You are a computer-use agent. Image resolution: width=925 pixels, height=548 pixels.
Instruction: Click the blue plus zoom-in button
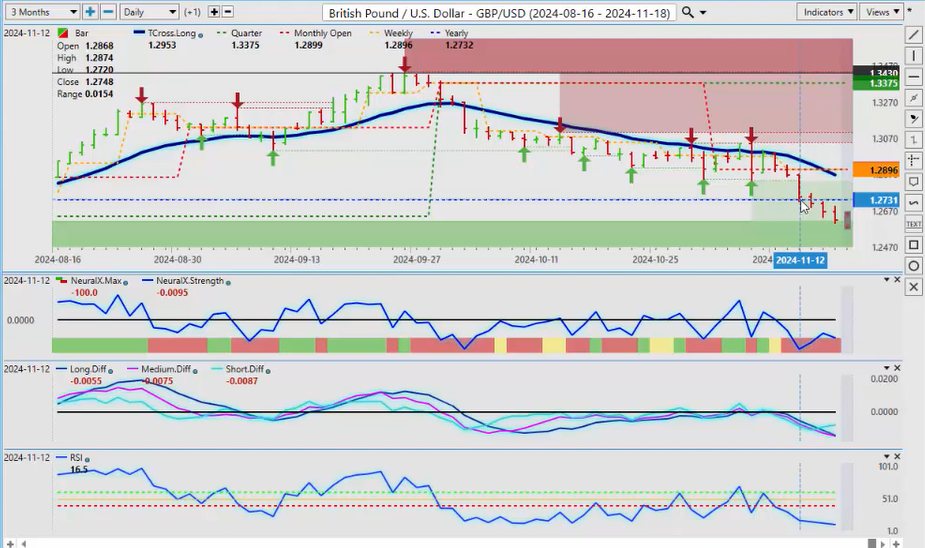(x=90, y=12)
